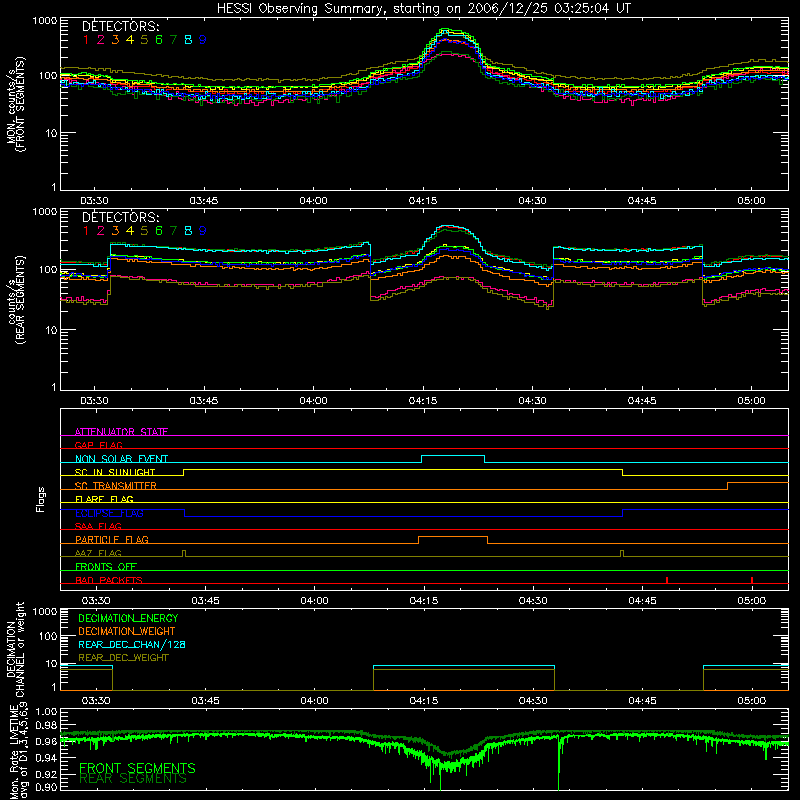The height and width of the screenshot is (800, 800).
Task: Click DETECTORS: label in front segments plot
Action: click(x=121, y=26)
